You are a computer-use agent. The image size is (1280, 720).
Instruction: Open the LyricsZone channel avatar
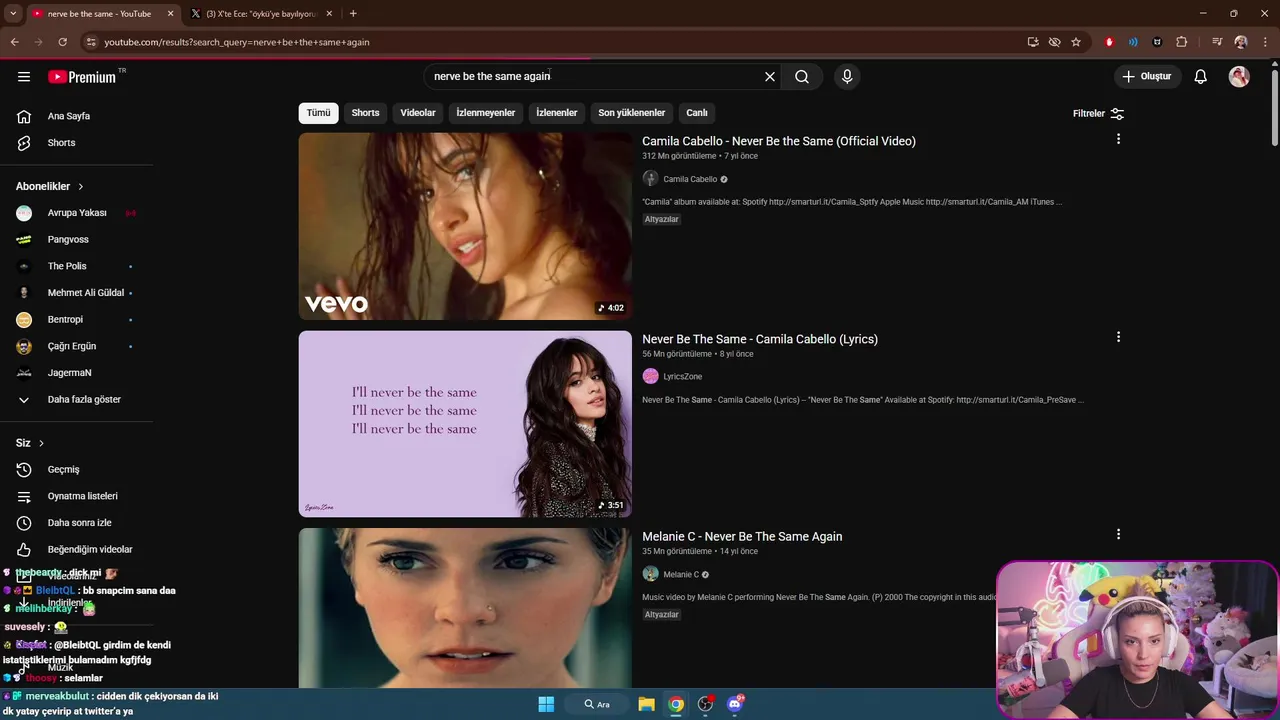pos(650,377)
